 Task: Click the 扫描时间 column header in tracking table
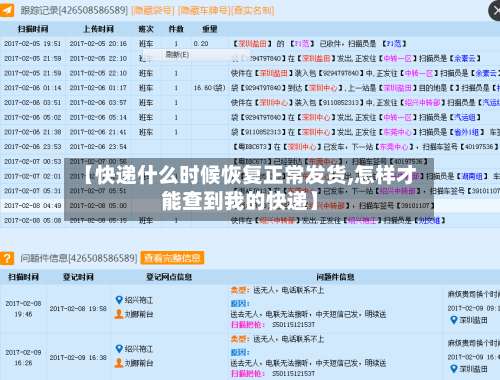pyautogui.click(x=33, y=29)
